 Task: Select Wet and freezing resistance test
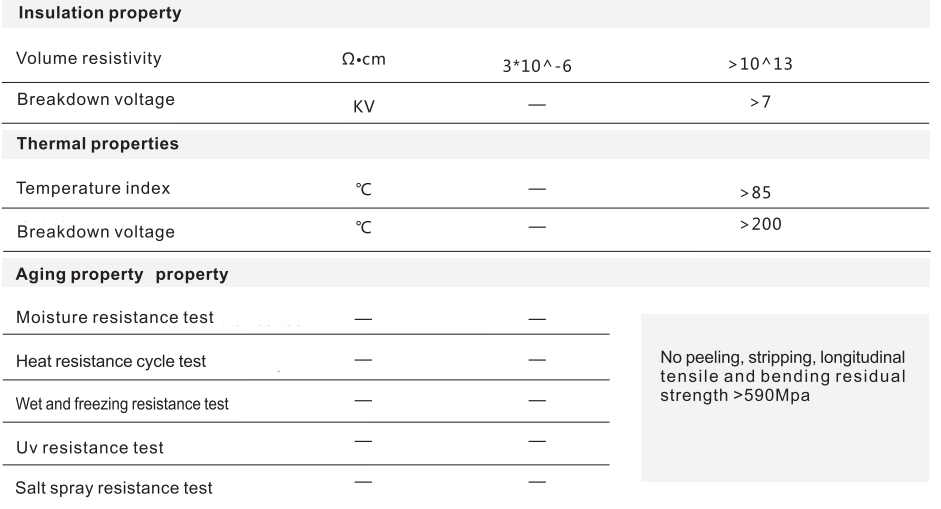[x=122, y=404]
